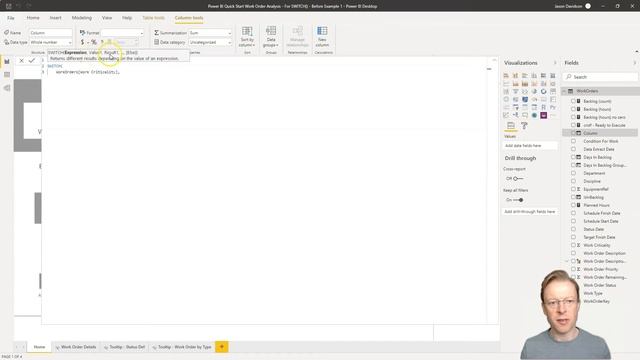
Task: Click the New column button
Action: 322,37
